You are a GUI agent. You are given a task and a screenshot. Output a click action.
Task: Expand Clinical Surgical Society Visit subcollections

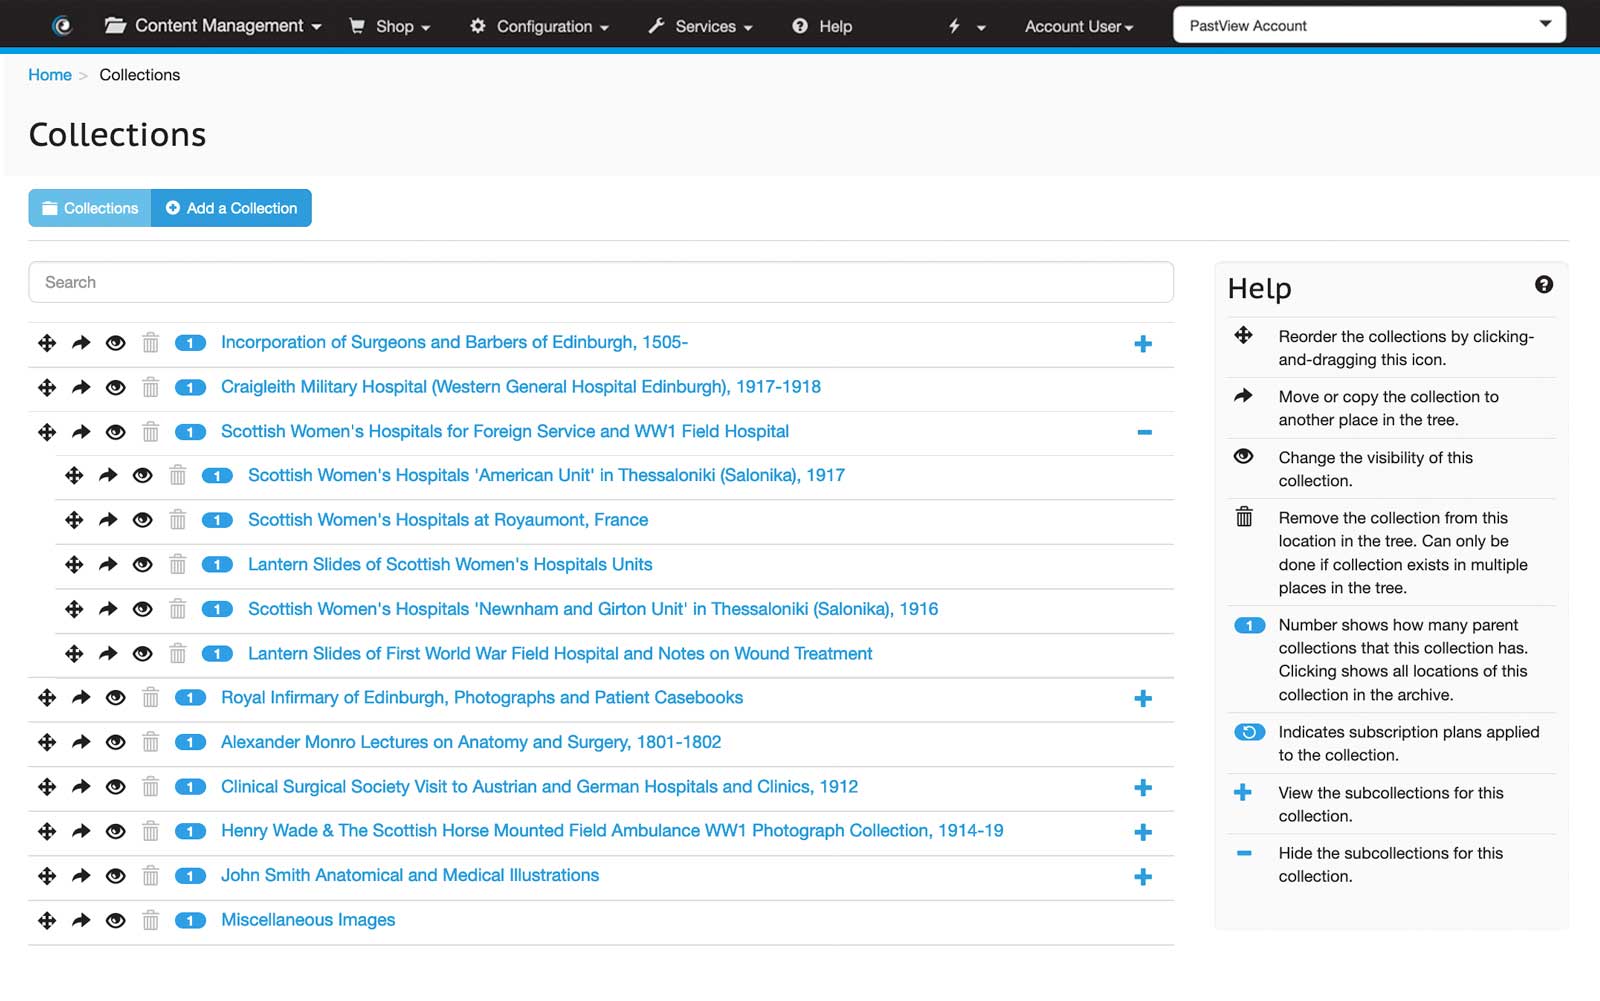(x=1143, y=788)
